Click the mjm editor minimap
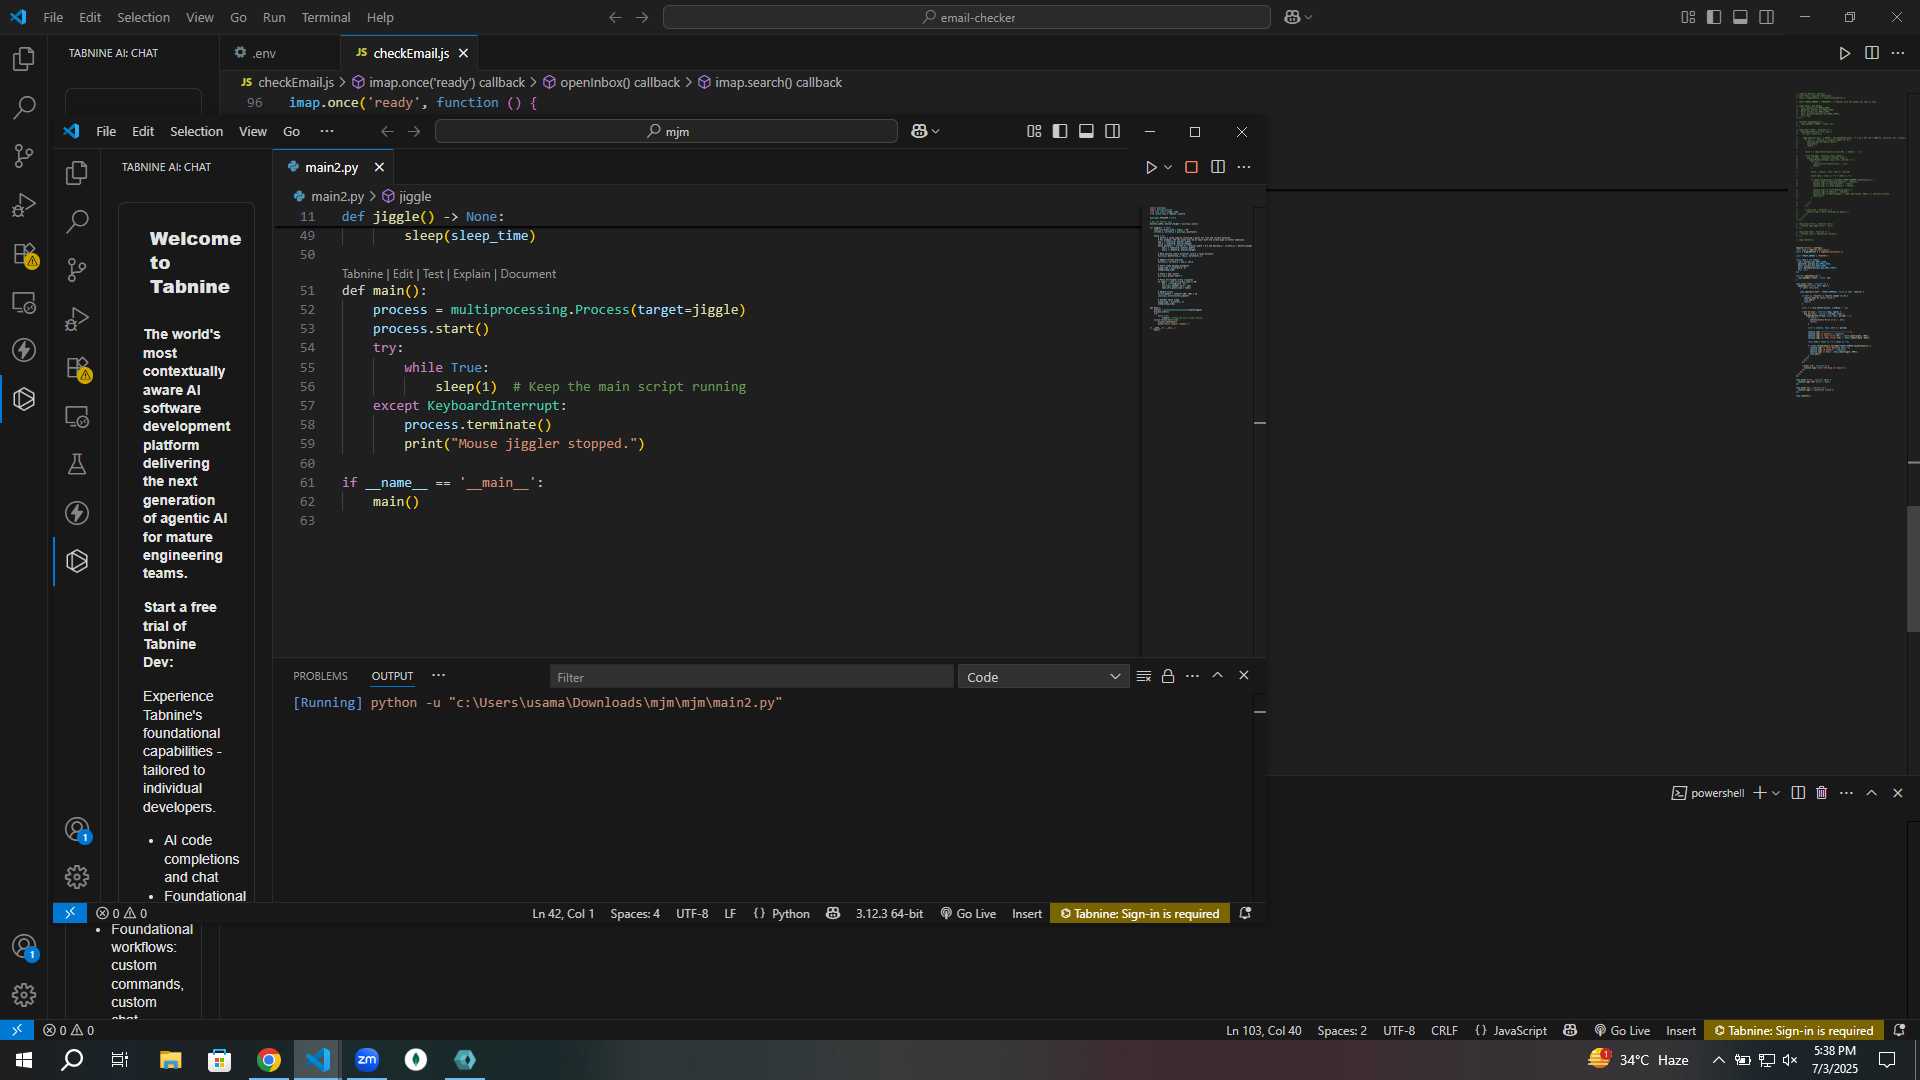Screen dimensions: 1920x1080 click(1197, 430)
